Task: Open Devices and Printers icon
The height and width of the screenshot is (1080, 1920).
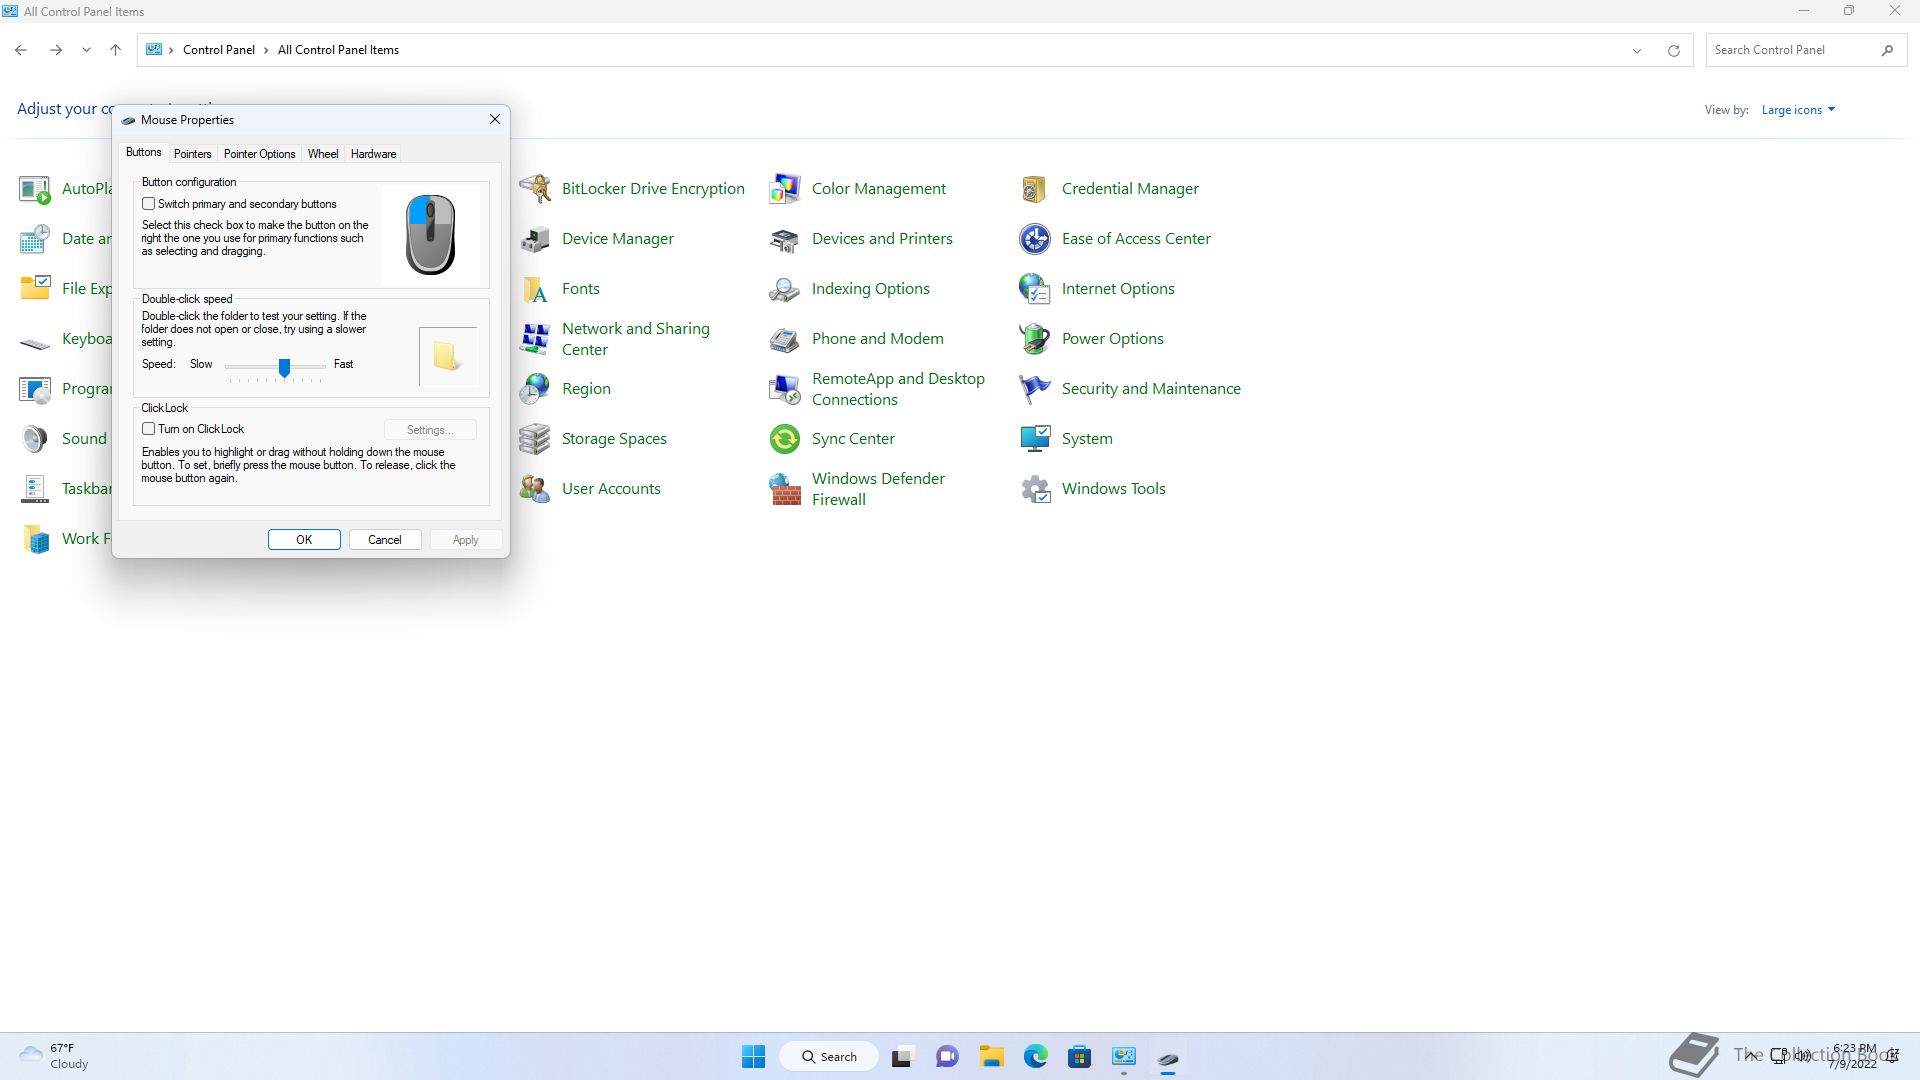Action: pyautogui.click(x=785, y=238)
